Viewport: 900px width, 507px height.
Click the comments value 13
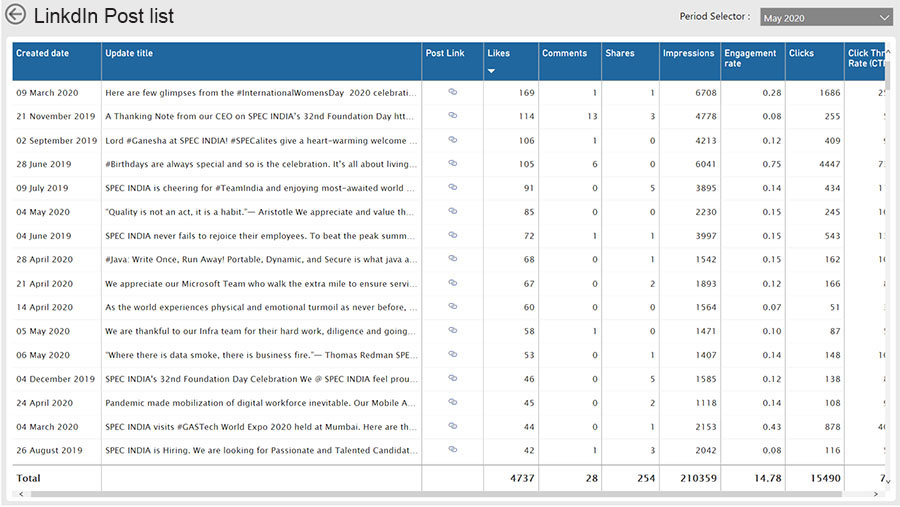click(592, 116)
